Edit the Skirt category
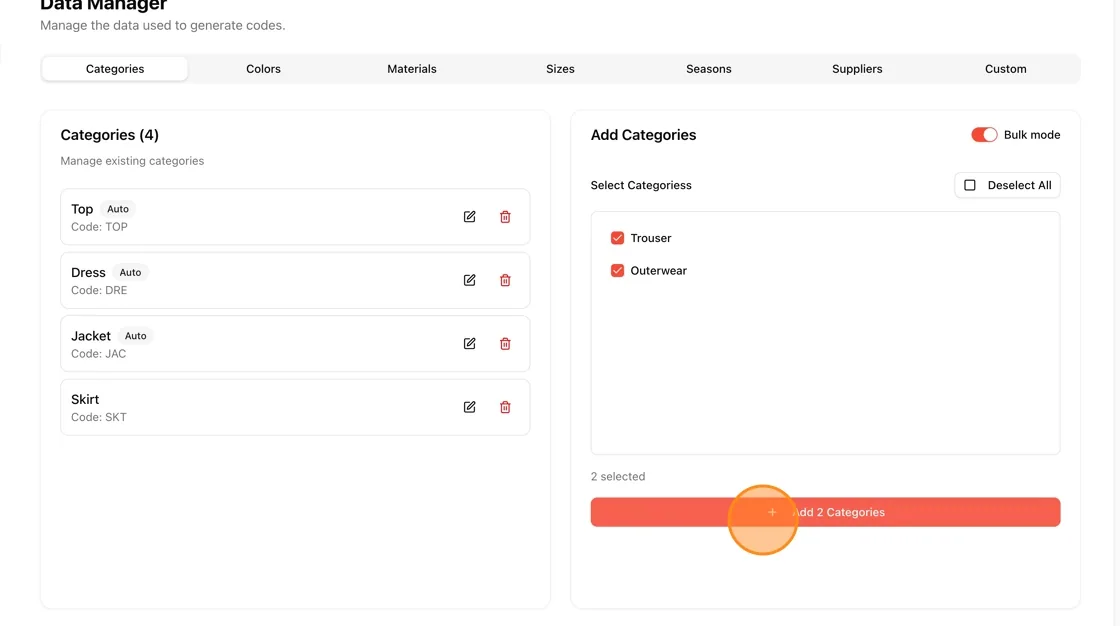Screen dimensions: 1120x626 [x=469, y=407]
